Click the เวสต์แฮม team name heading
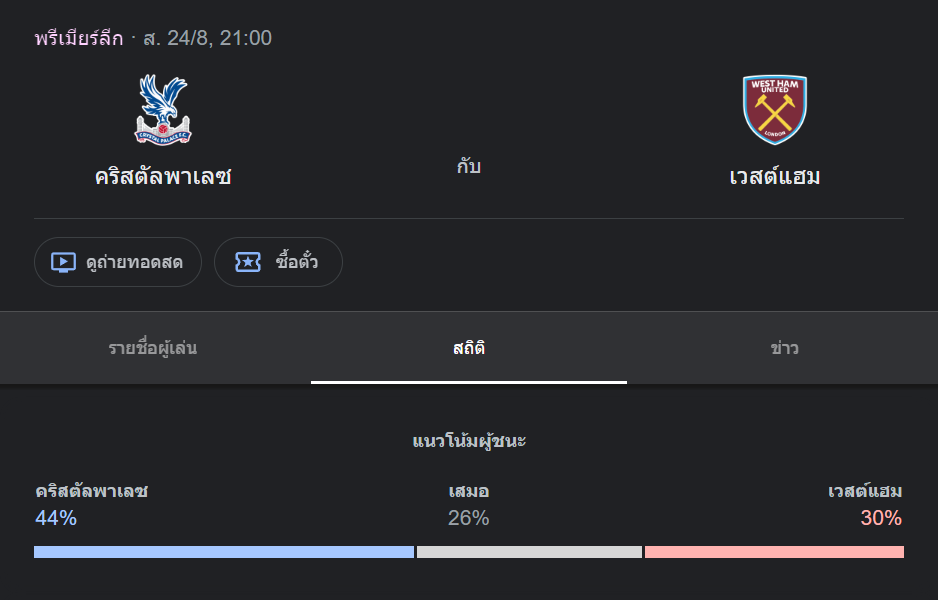This screenshot has width=938, height=600. click(775, 176)
